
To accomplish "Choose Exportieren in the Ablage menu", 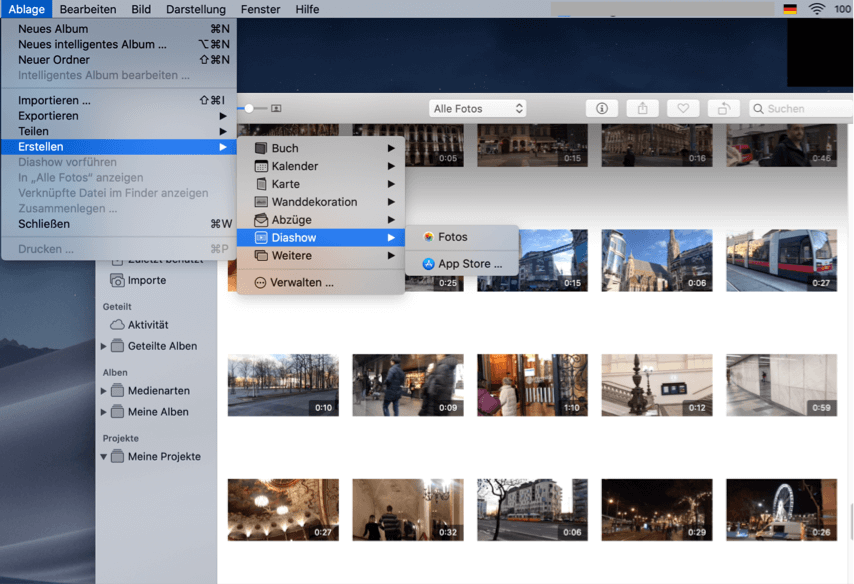I will 48,116.
